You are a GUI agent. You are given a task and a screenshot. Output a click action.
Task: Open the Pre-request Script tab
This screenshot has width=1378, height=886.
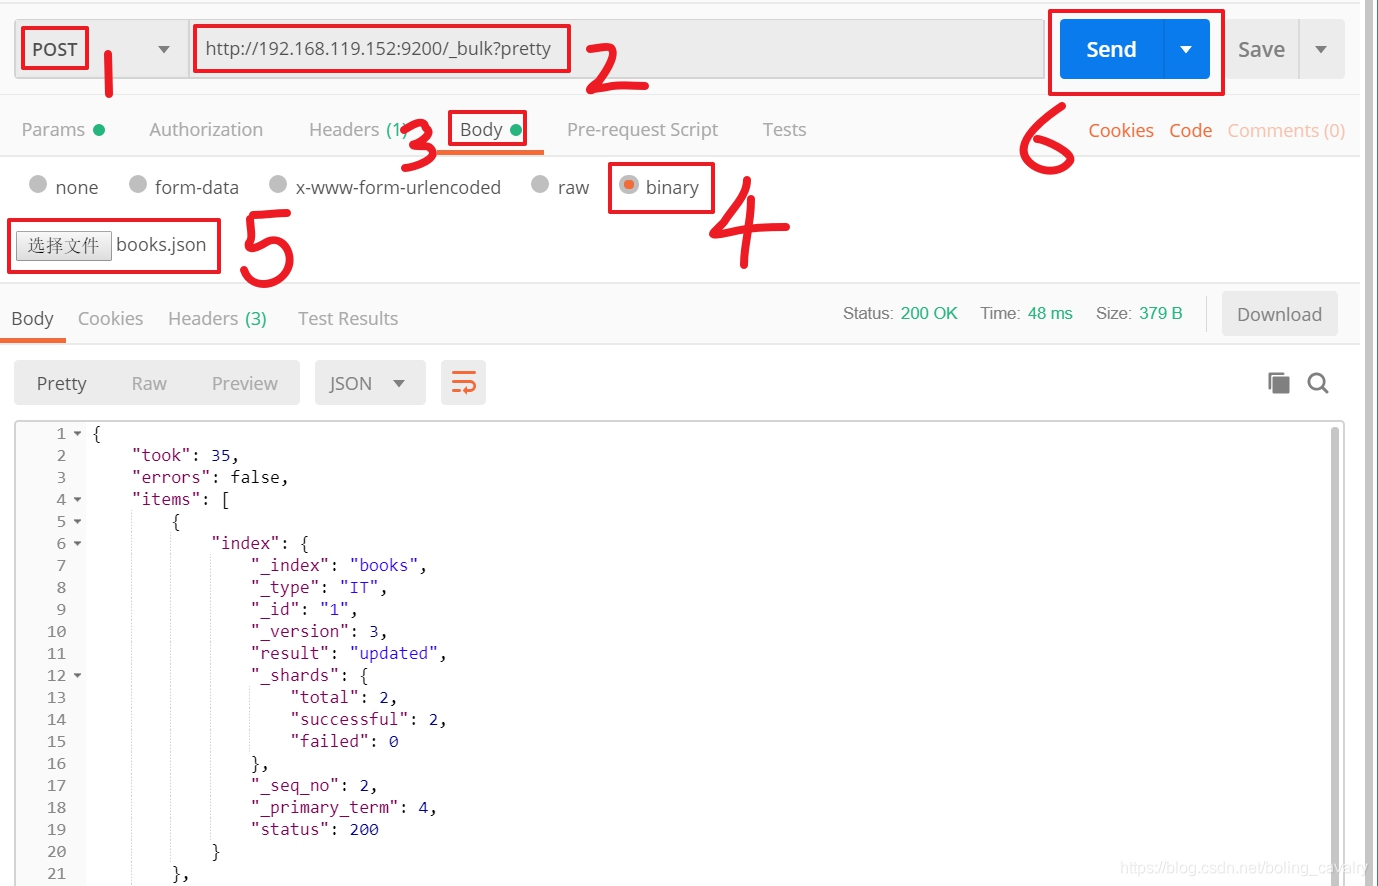[x=642, y=129]
